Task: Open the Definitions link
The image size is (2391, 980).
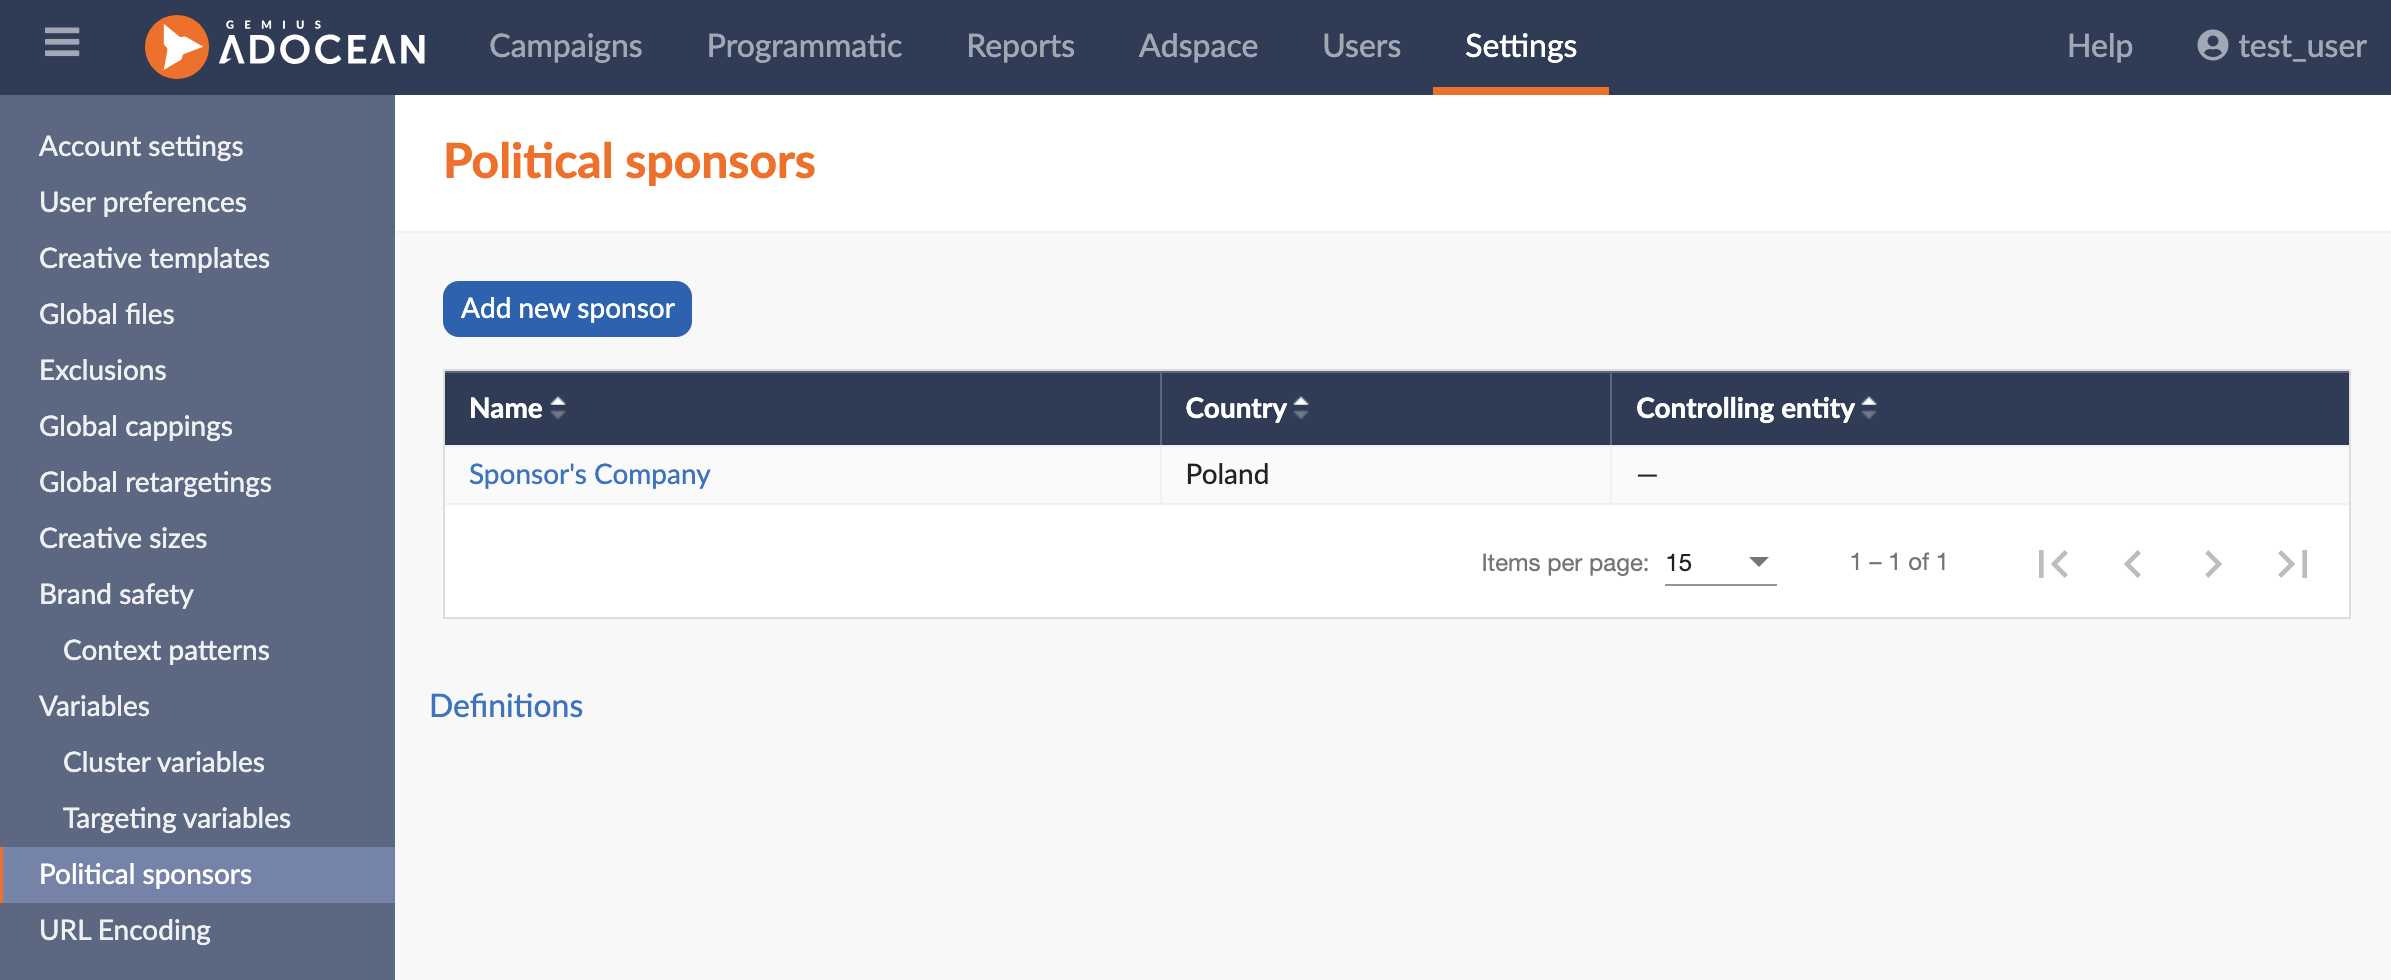Action: [x=506, y=706]
